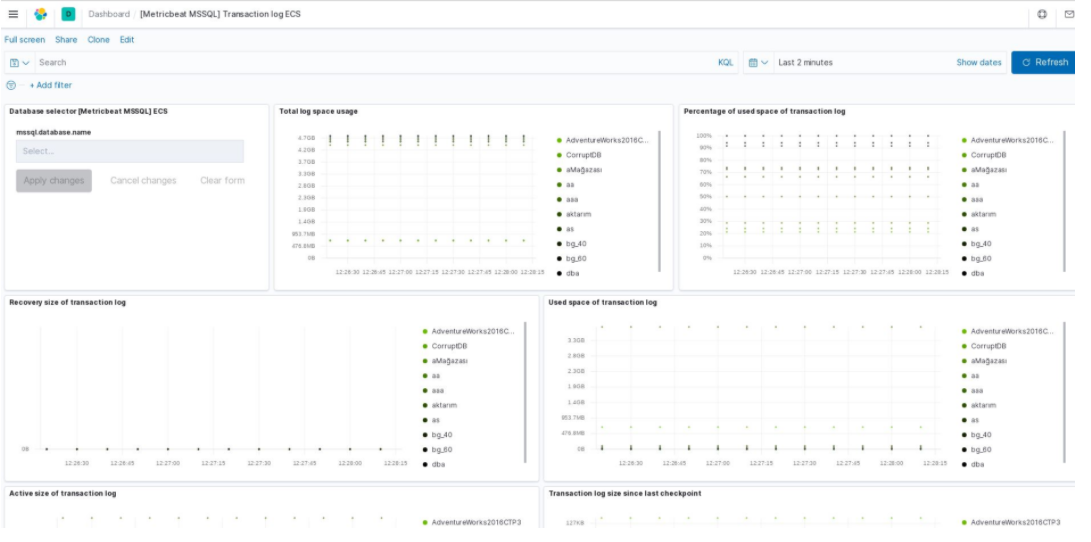Viewport: 1091px width, 542px height.
Task: Toggle aktarım legend in Total log space usage
Action: coord(574,214)
